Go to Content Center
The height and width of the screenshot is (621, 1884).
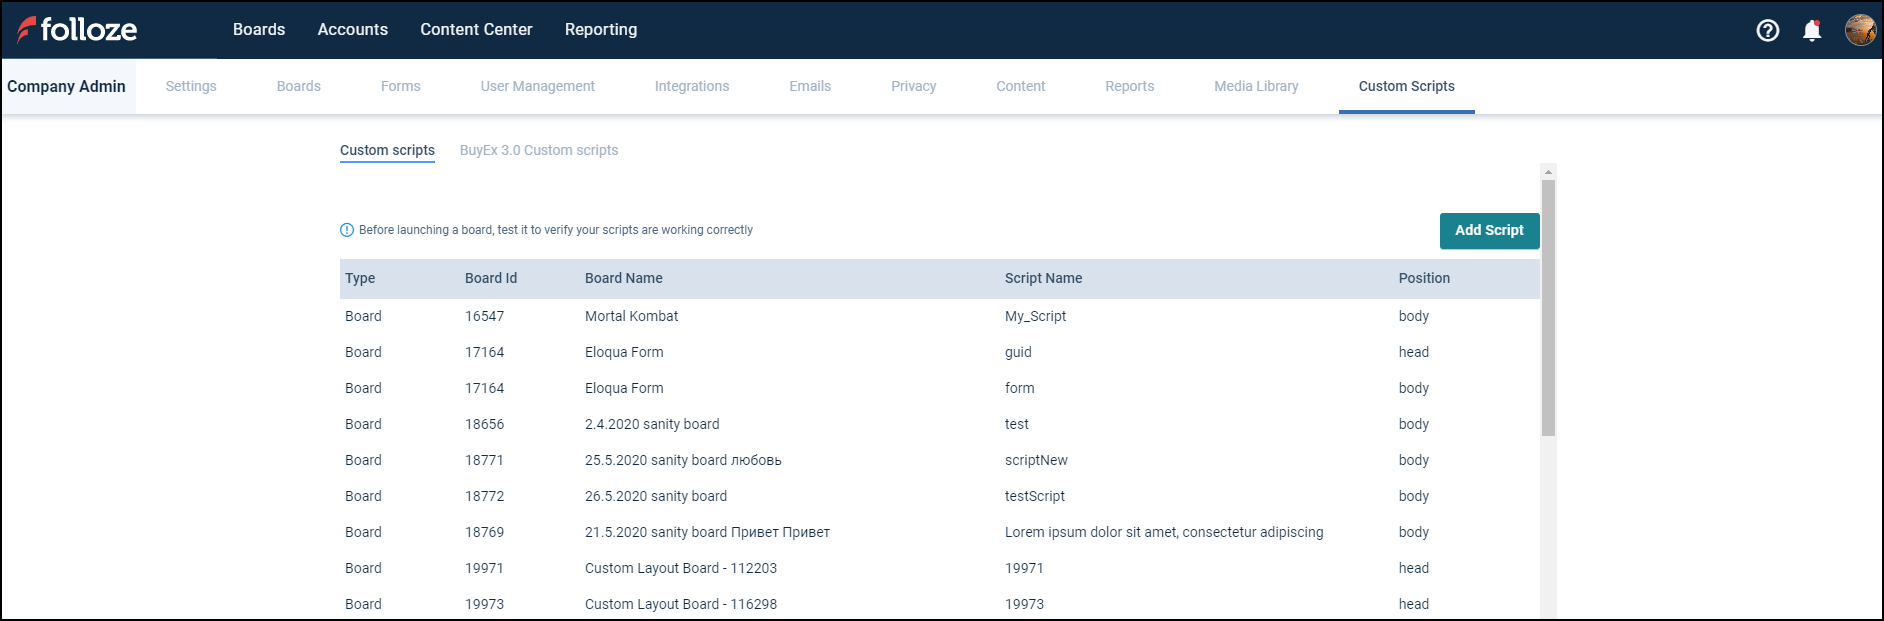coord(476,30)
